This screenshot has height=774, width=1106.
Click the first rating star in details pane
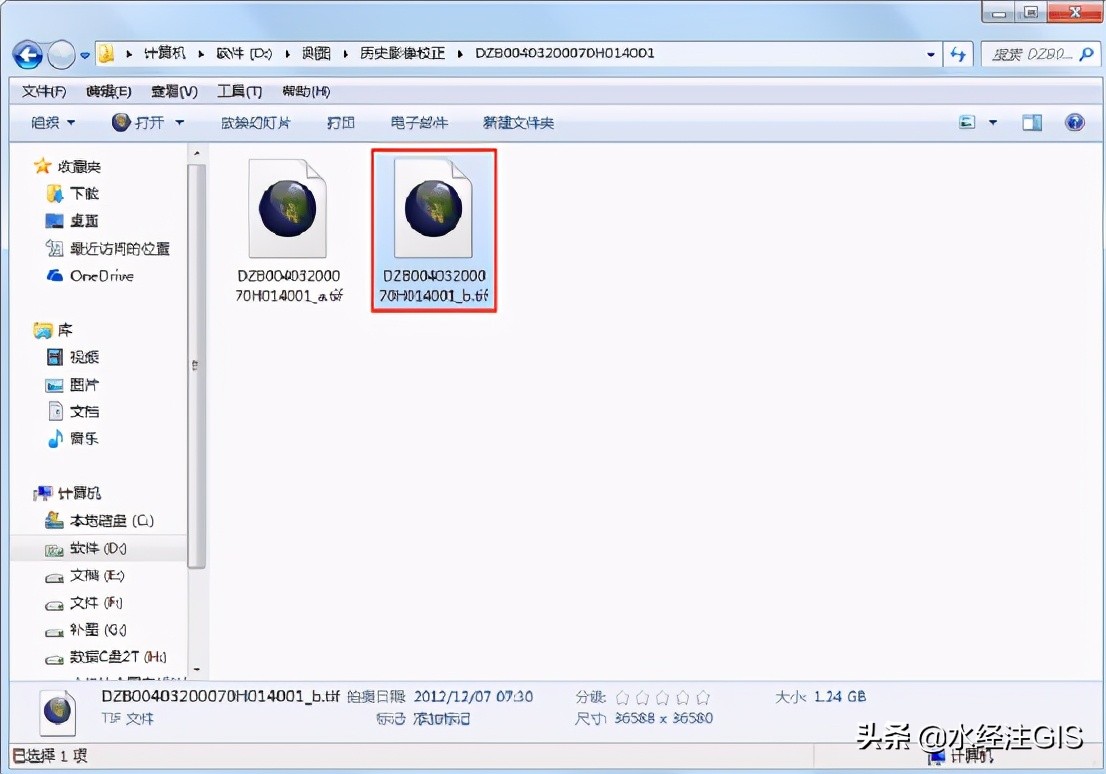(x=622, y=697)
